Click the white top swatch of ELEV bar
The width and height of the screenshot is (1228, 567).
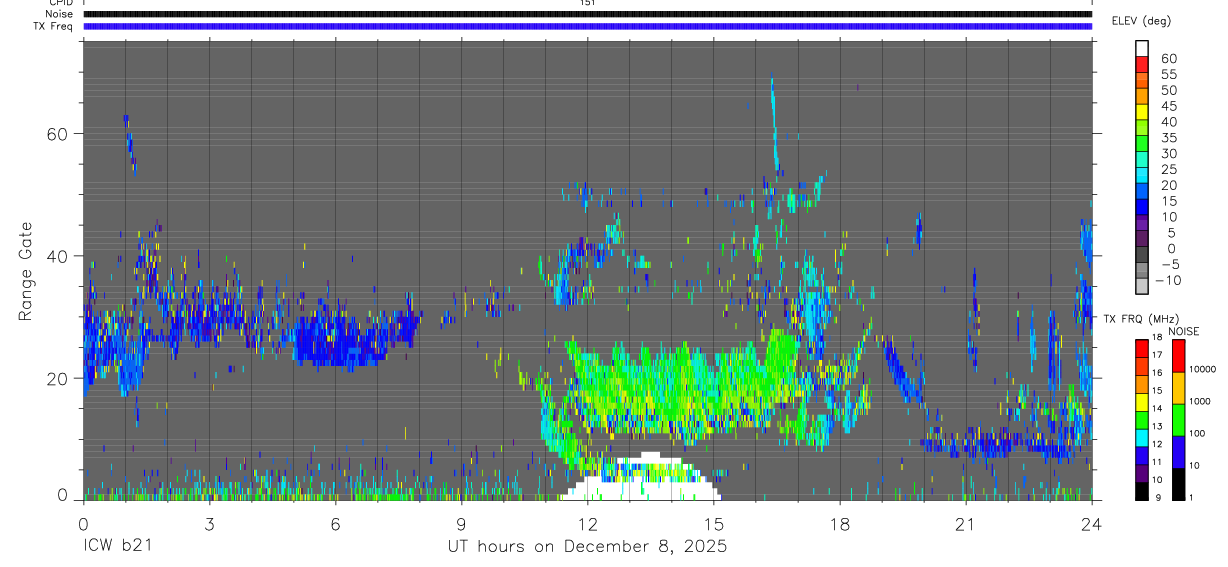[1142, 48]
